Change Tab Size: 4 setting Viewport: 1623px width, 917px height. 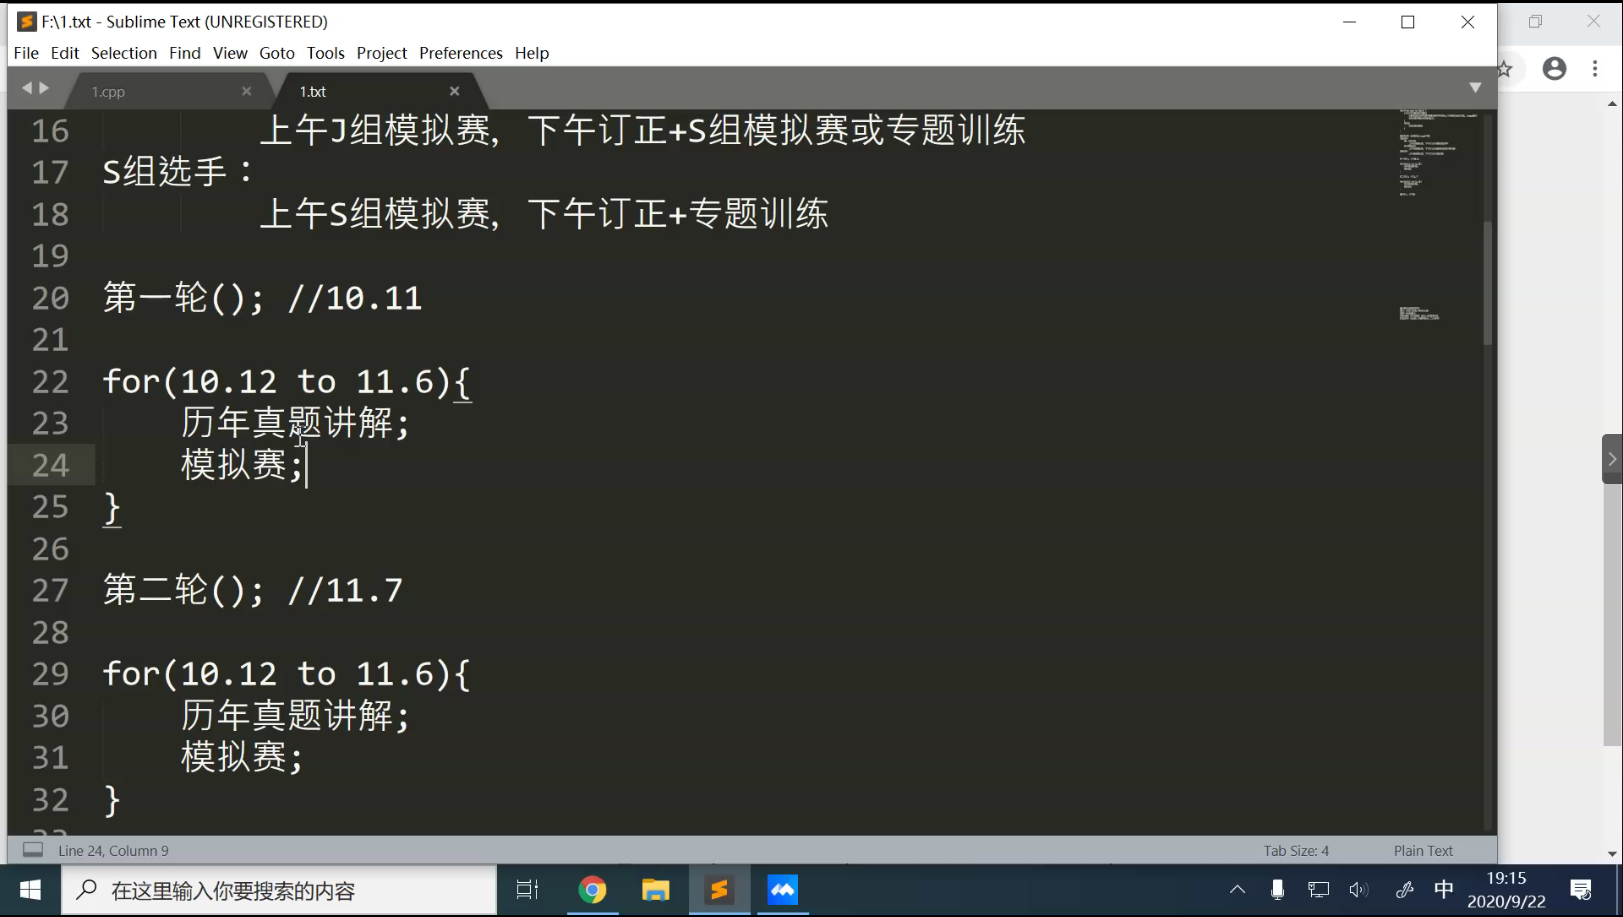(x=1296, y=851)
